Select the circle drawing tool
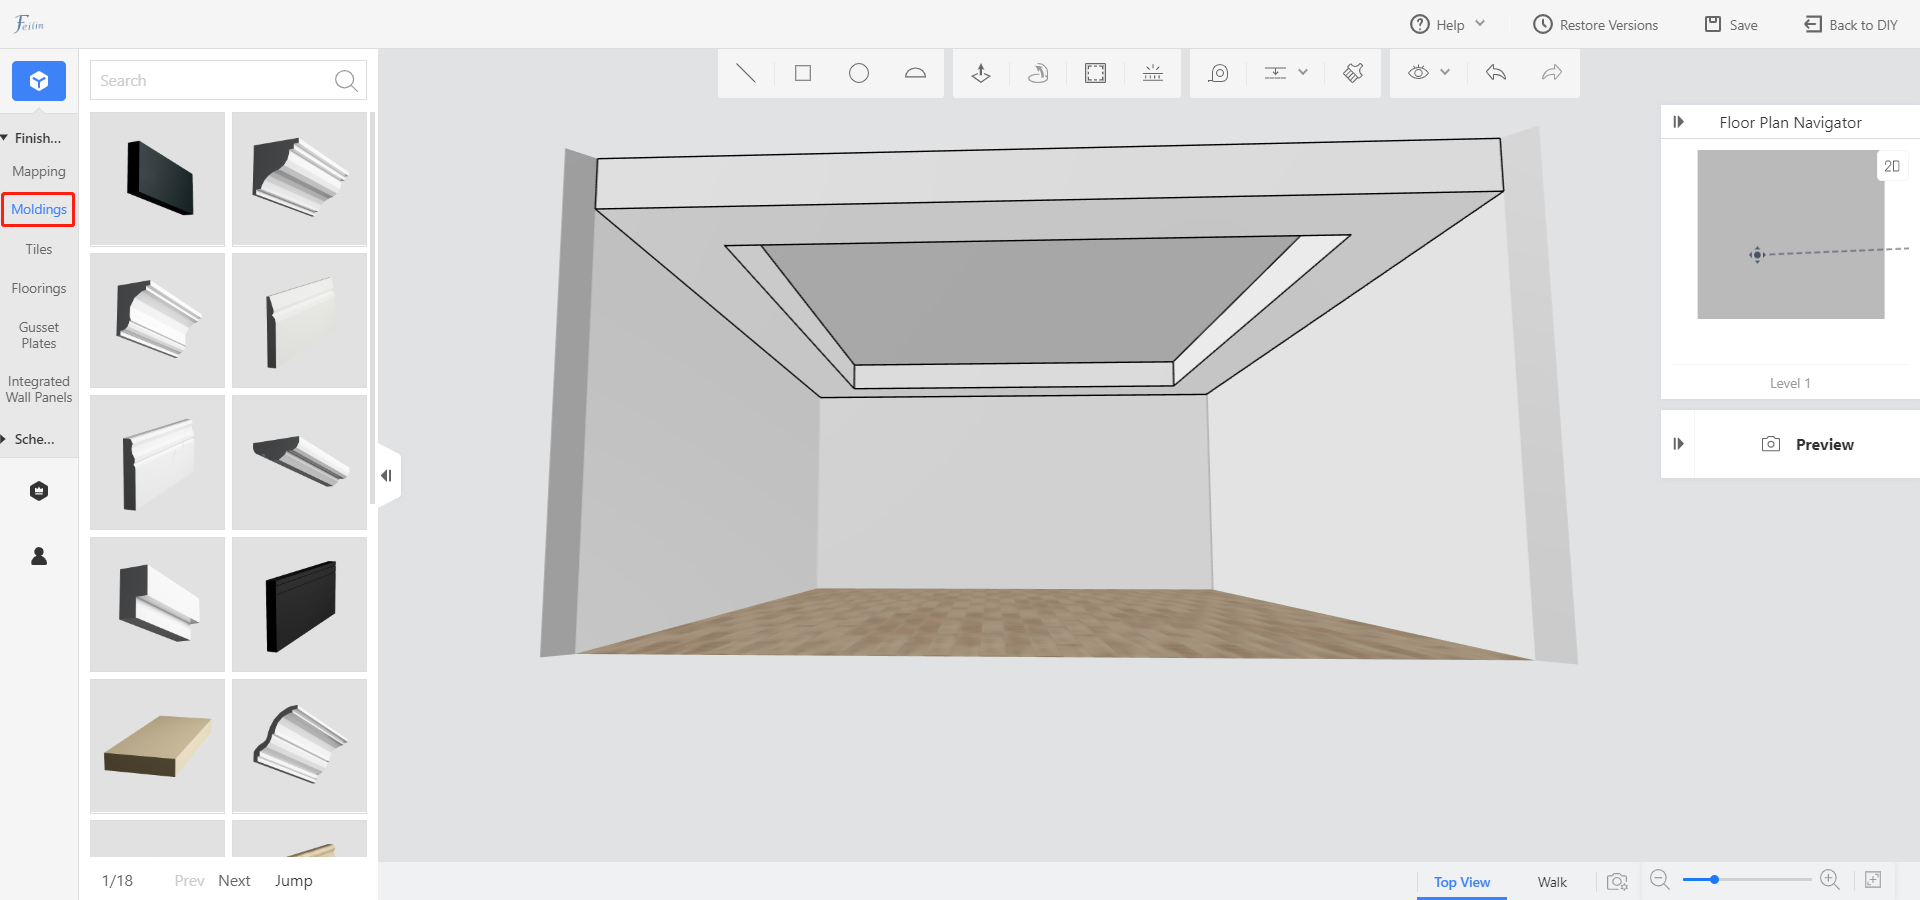The image size is (1920, 900). click(x=859, y=73)
